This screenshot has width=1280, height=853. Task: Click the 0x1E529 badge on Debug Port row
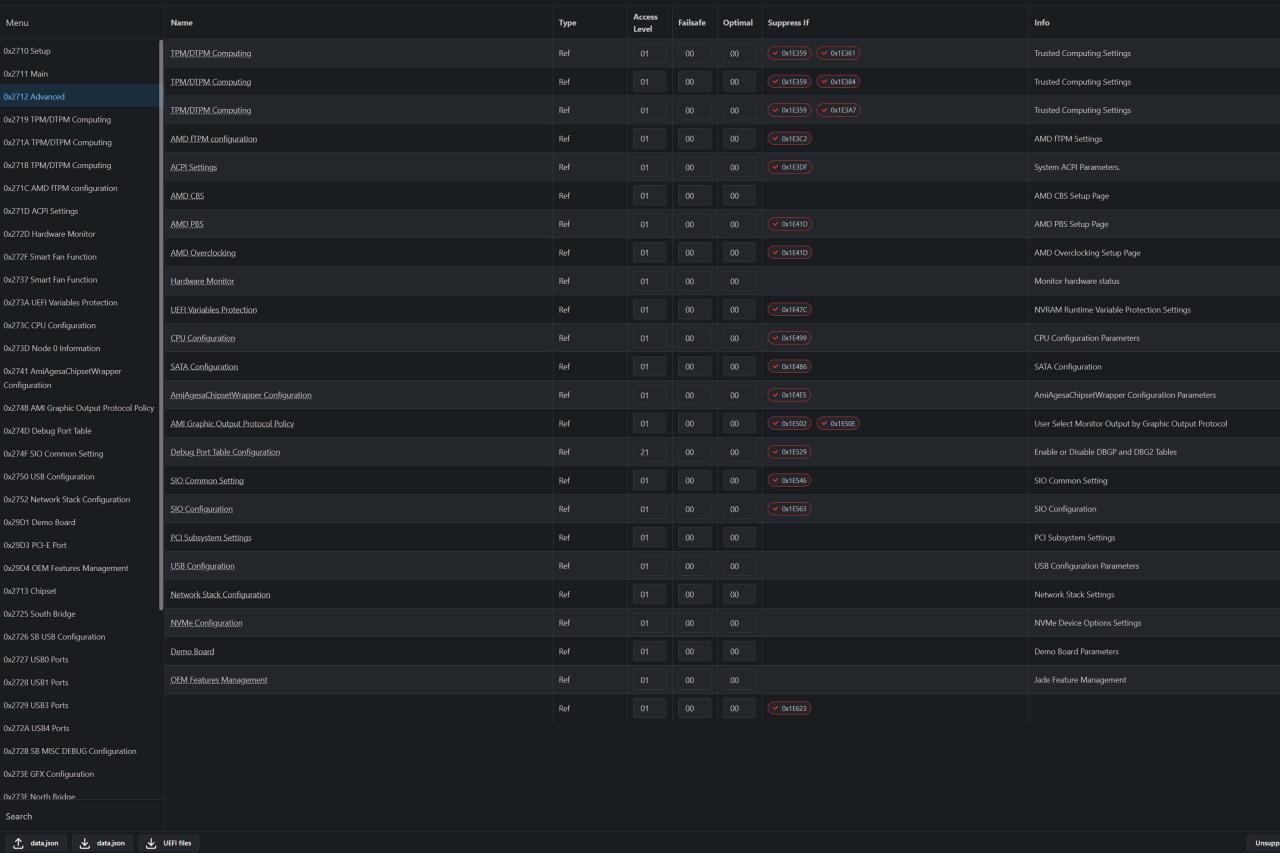[x=789, y=452]
